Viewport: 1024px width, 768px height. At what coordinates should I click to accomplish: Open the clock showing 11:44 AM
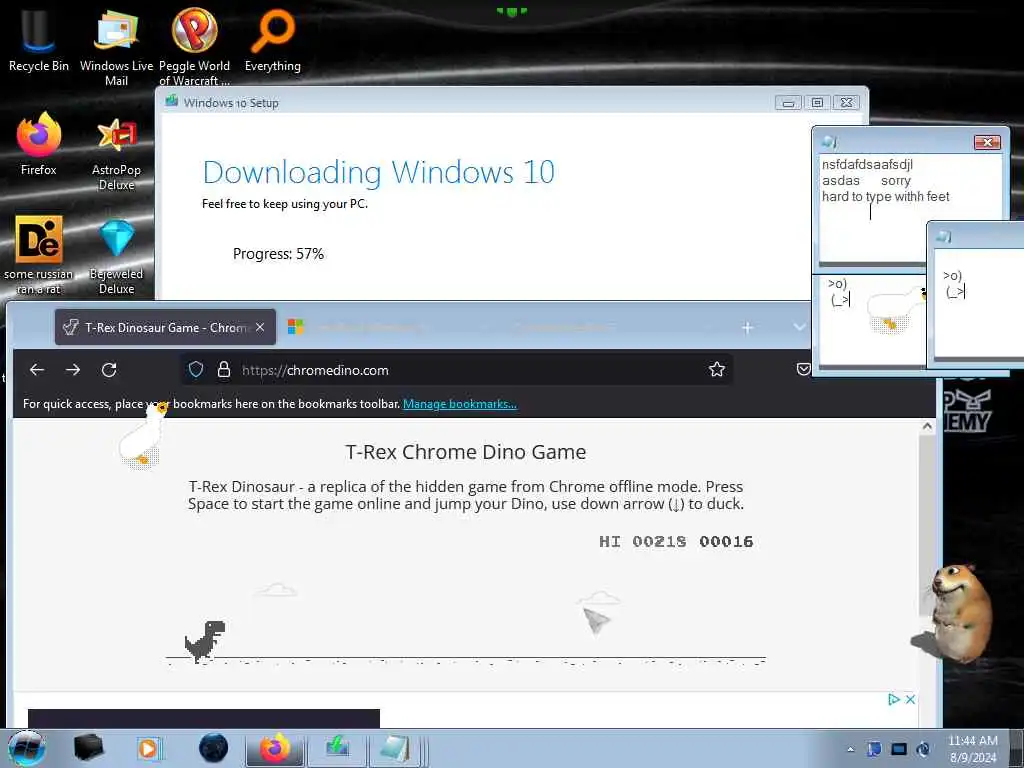click(x=973, y=749)
